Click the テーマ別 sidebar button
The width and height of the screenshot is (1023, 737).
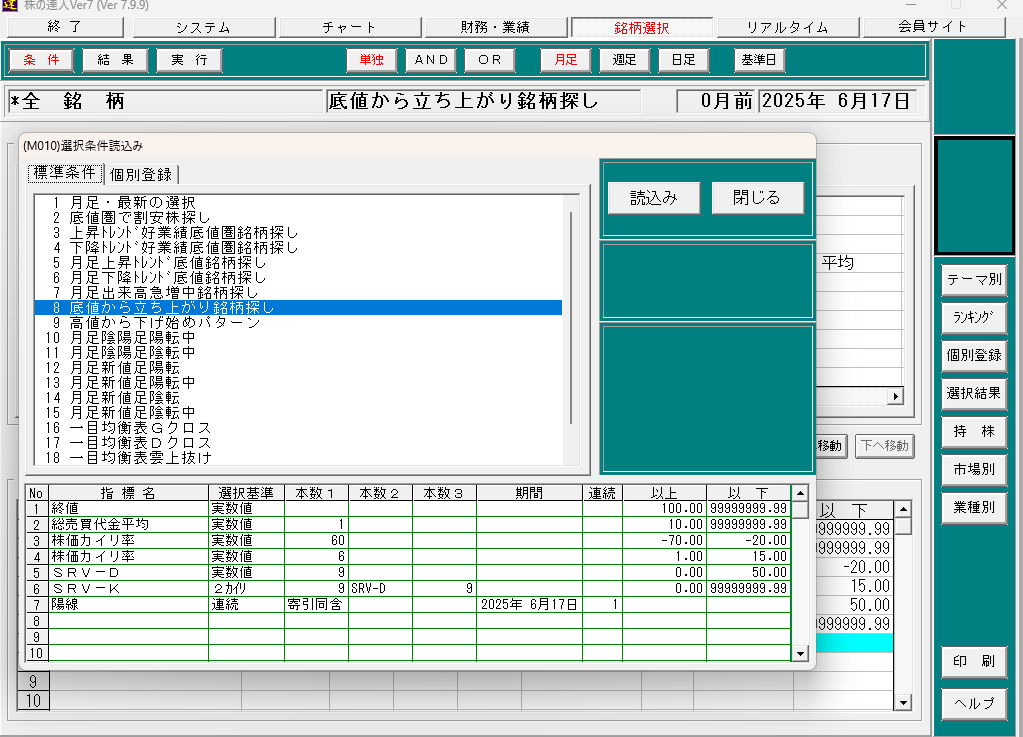(974, 280)
